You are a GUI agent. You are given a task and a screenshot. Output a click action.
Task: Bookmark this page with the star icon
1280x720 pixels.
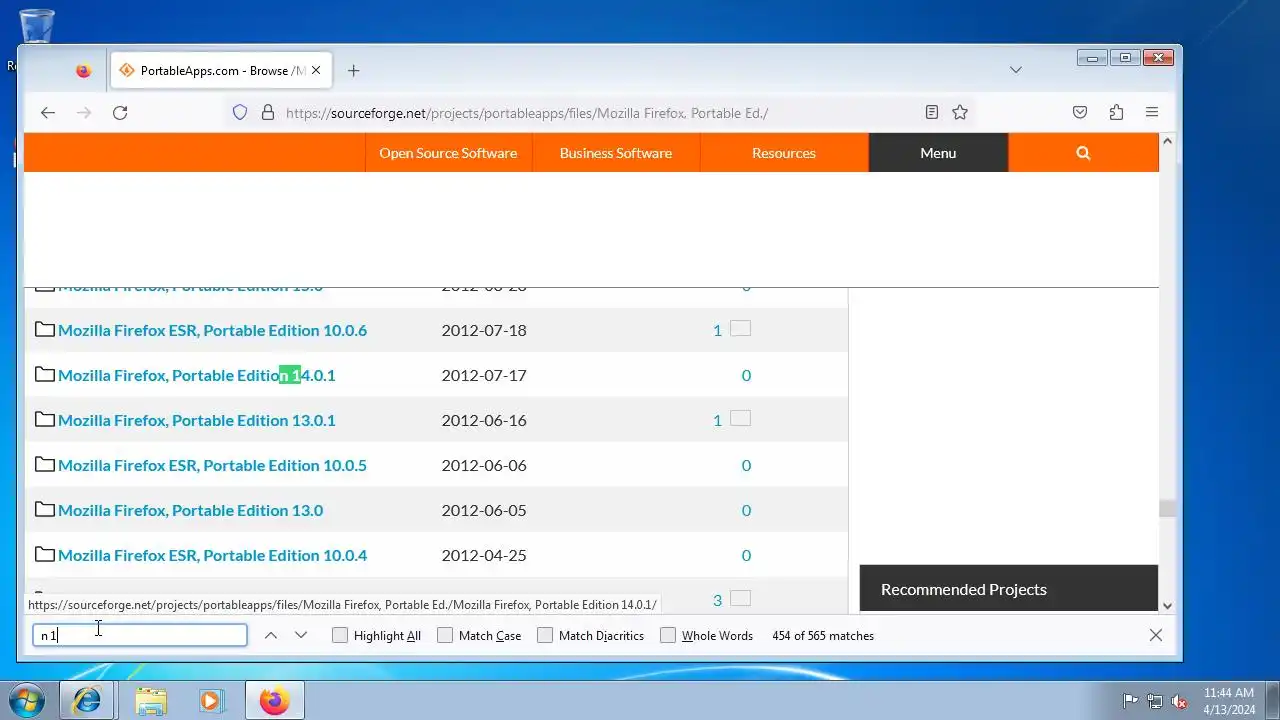click(960, 113)
